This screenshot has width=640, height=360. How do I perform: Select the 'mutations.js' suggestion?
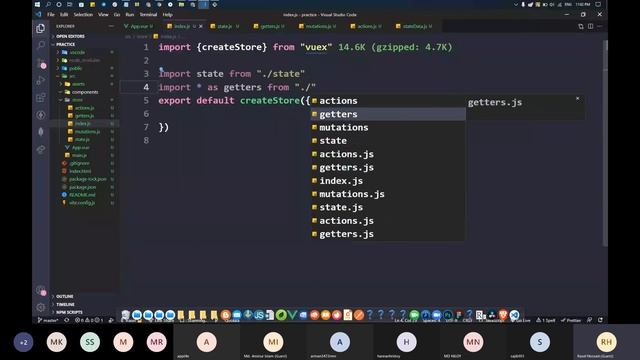(x=388, y=194)
